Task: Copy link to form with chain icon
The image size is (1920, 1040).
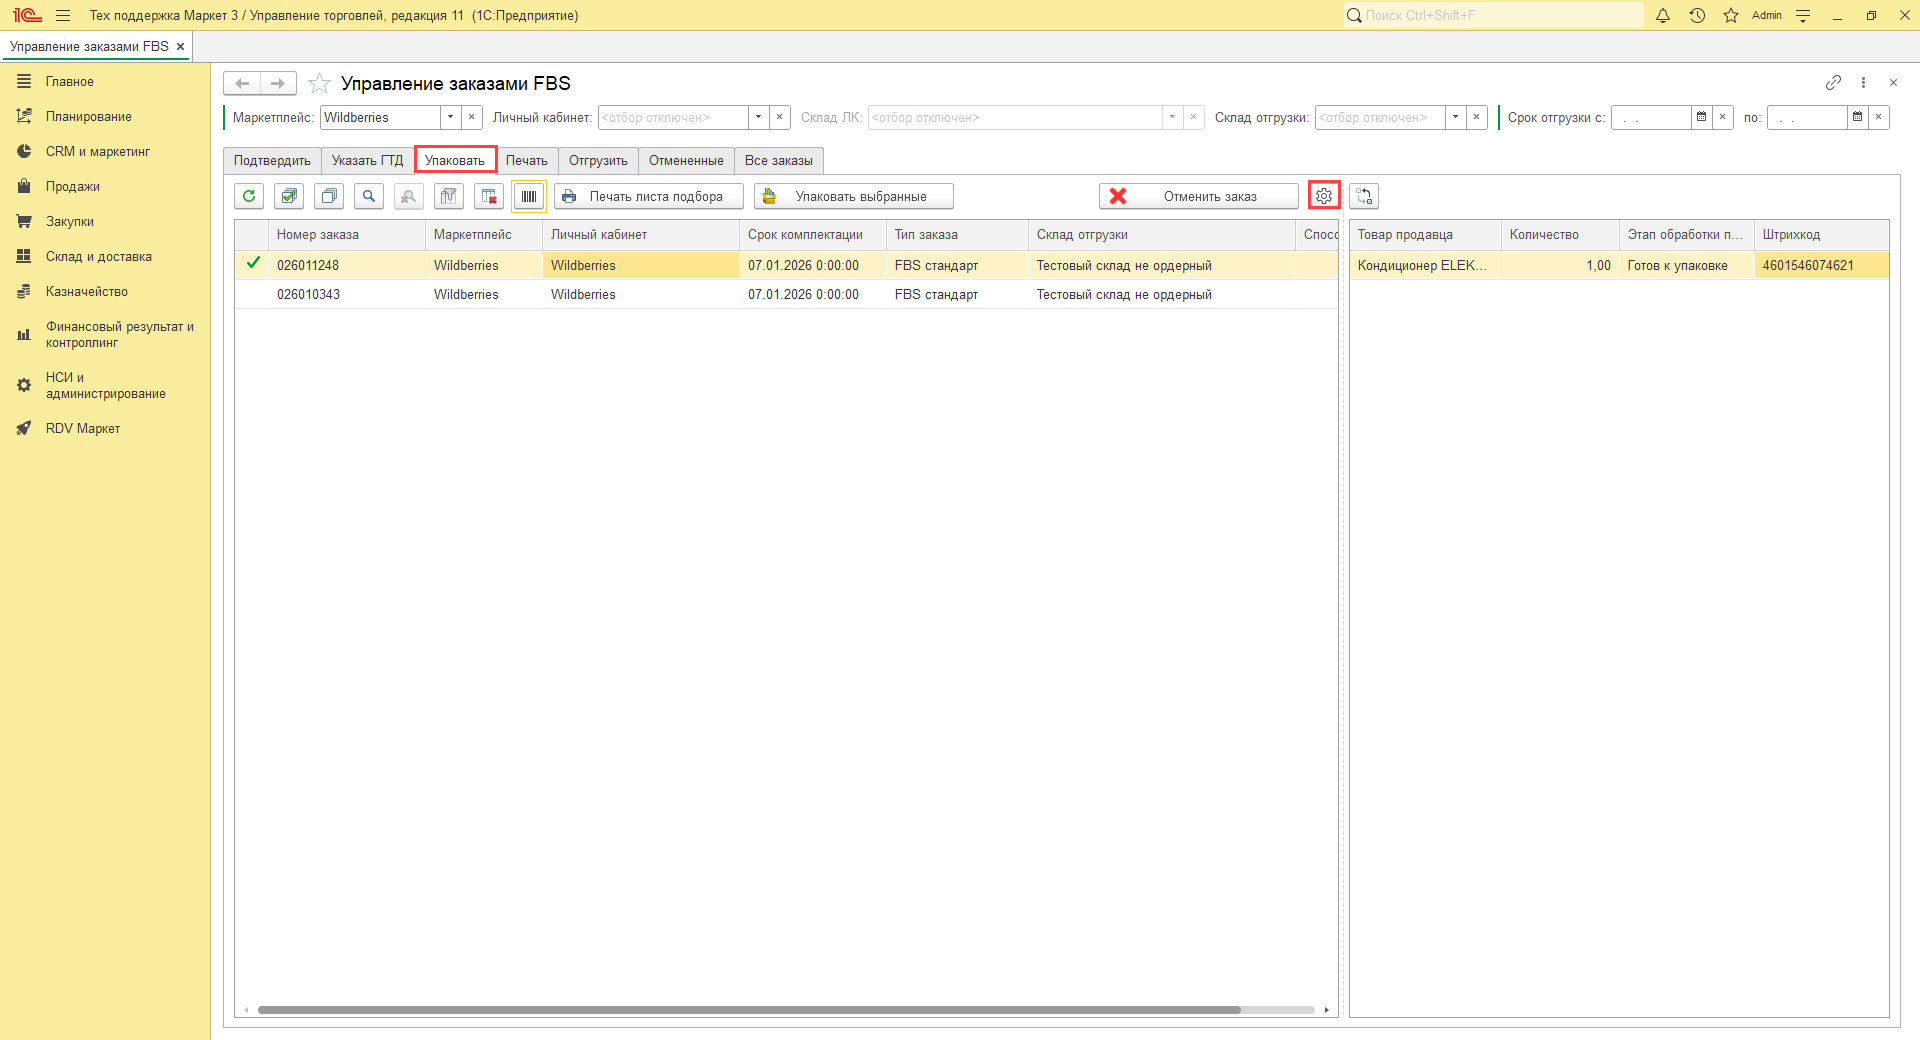Action: click(1833, 83)
